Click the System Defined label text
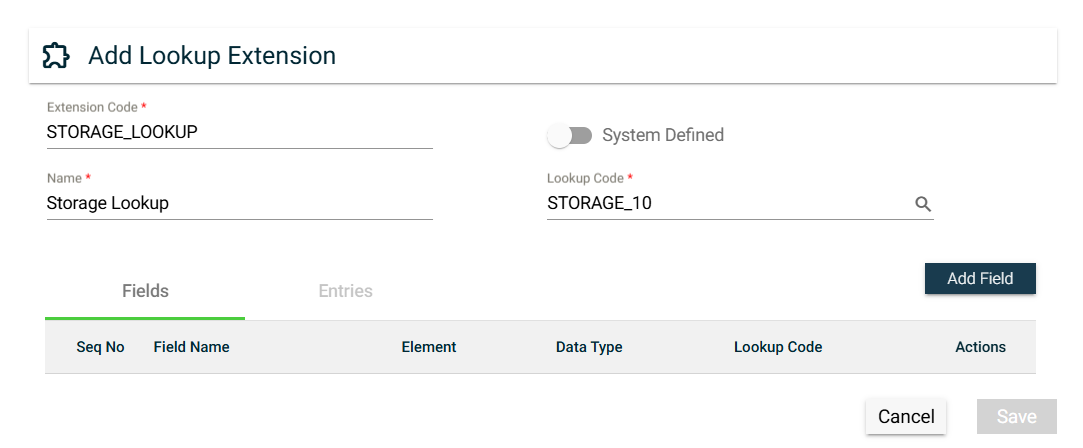The image size is (1083, 448). click(662, 135)
